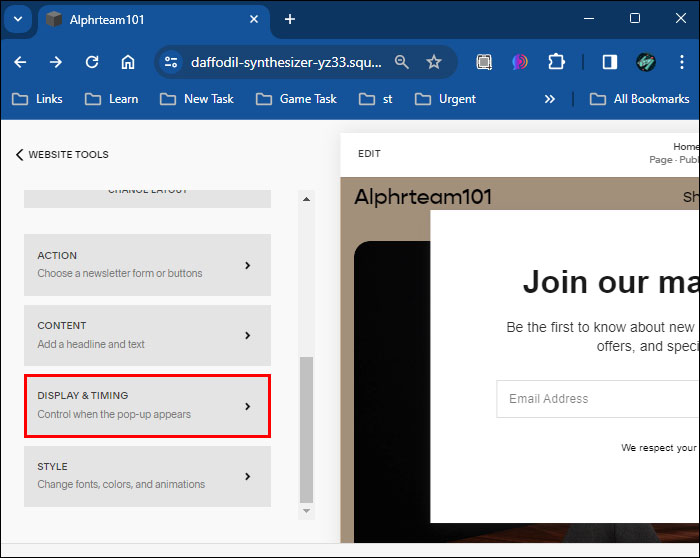The height and width of the screenshot is (558, 700).
Task: View site information icon in address bar
Action: pos(171,62)
